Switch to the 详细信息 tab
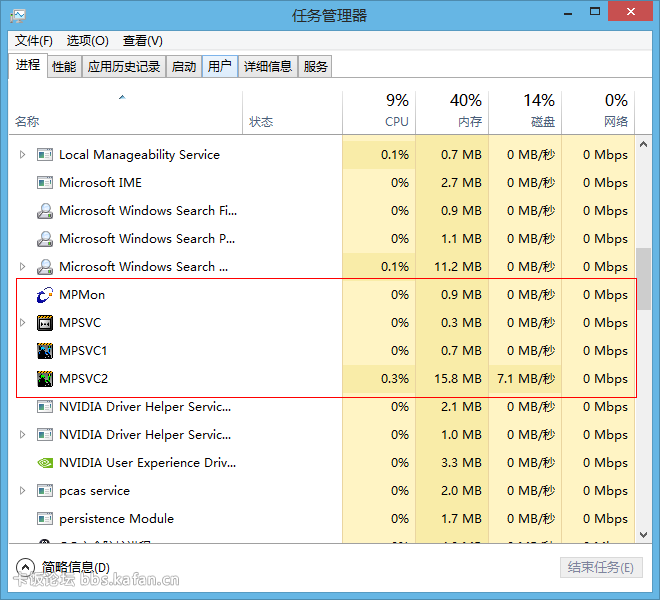This screenshot has height=600, width=660. [267, 67]
